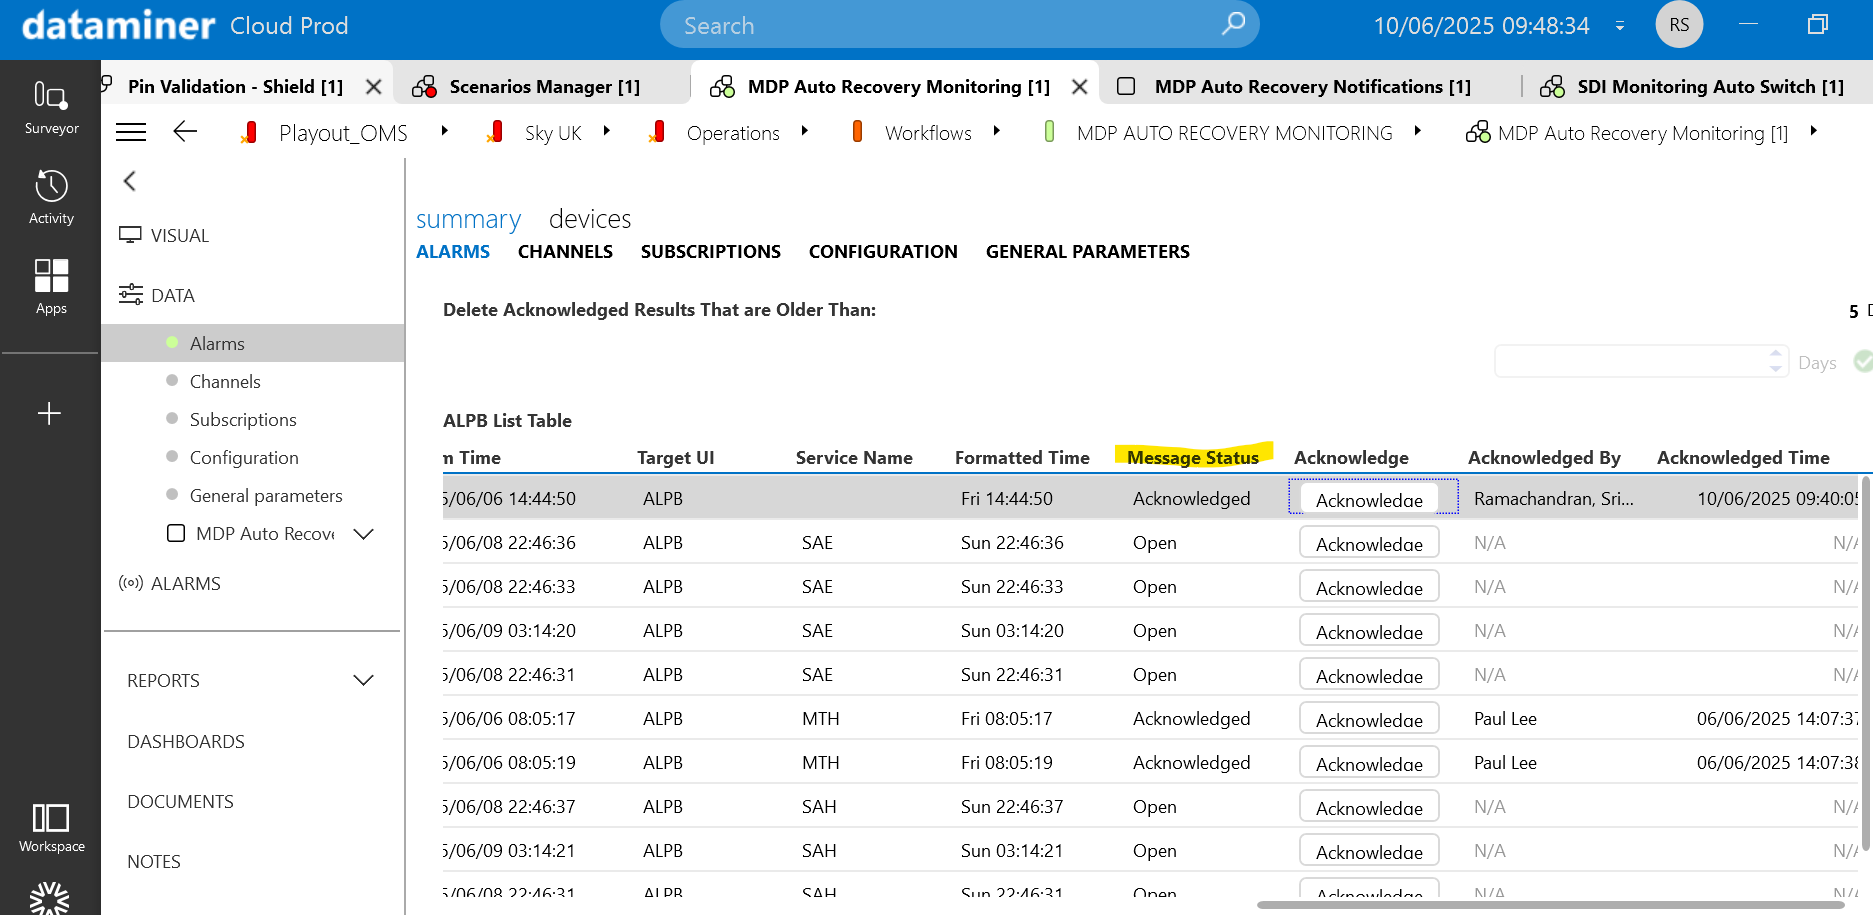
Task: Expand the REPORTS section chevron
Action: point(363,680)
